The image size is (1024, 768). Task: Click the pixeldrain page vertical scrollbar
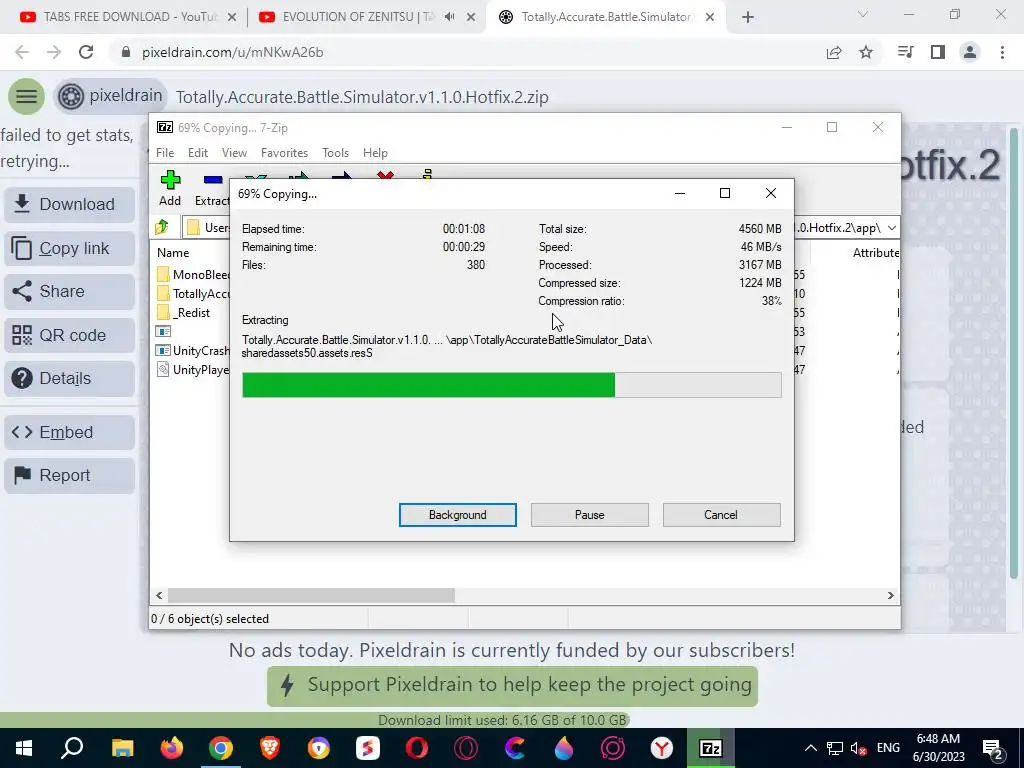click(x=1014, y=353)
